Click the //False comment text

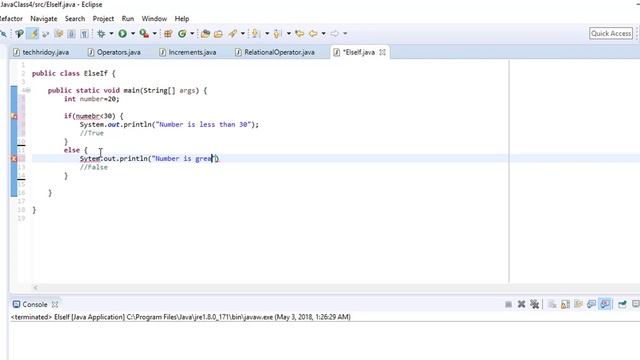tap(93, 167)
